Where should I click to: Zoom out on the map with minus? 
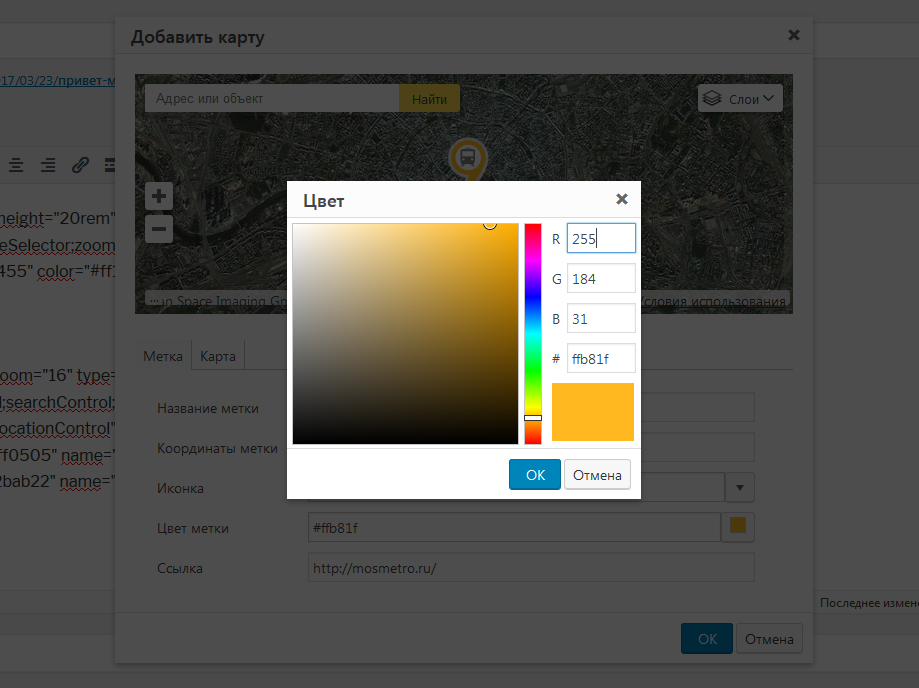[x=159, y=228]
